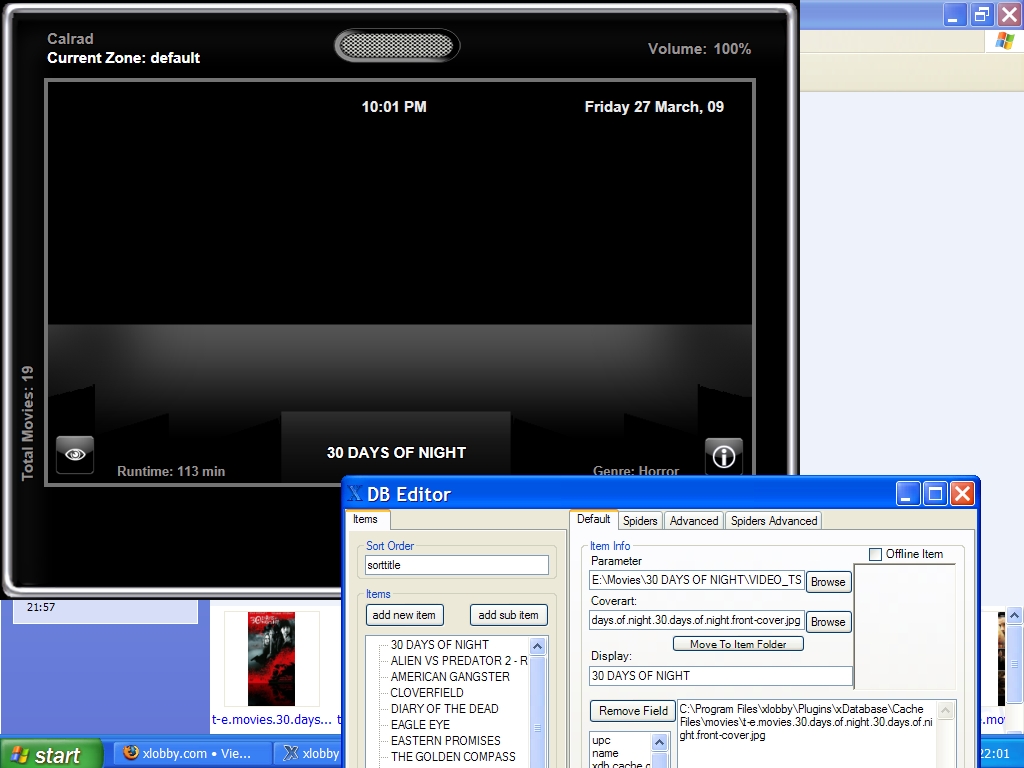Switch to the Spiders tab
The height and width of the screenshot is (768, 1024).
pyautogui.click(x=639, y=520)
